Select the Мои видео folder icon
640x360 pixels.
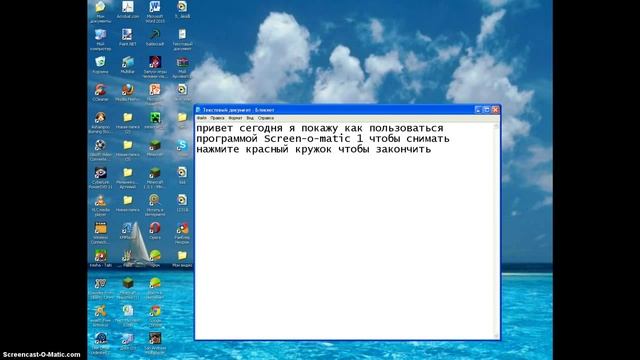182,258
